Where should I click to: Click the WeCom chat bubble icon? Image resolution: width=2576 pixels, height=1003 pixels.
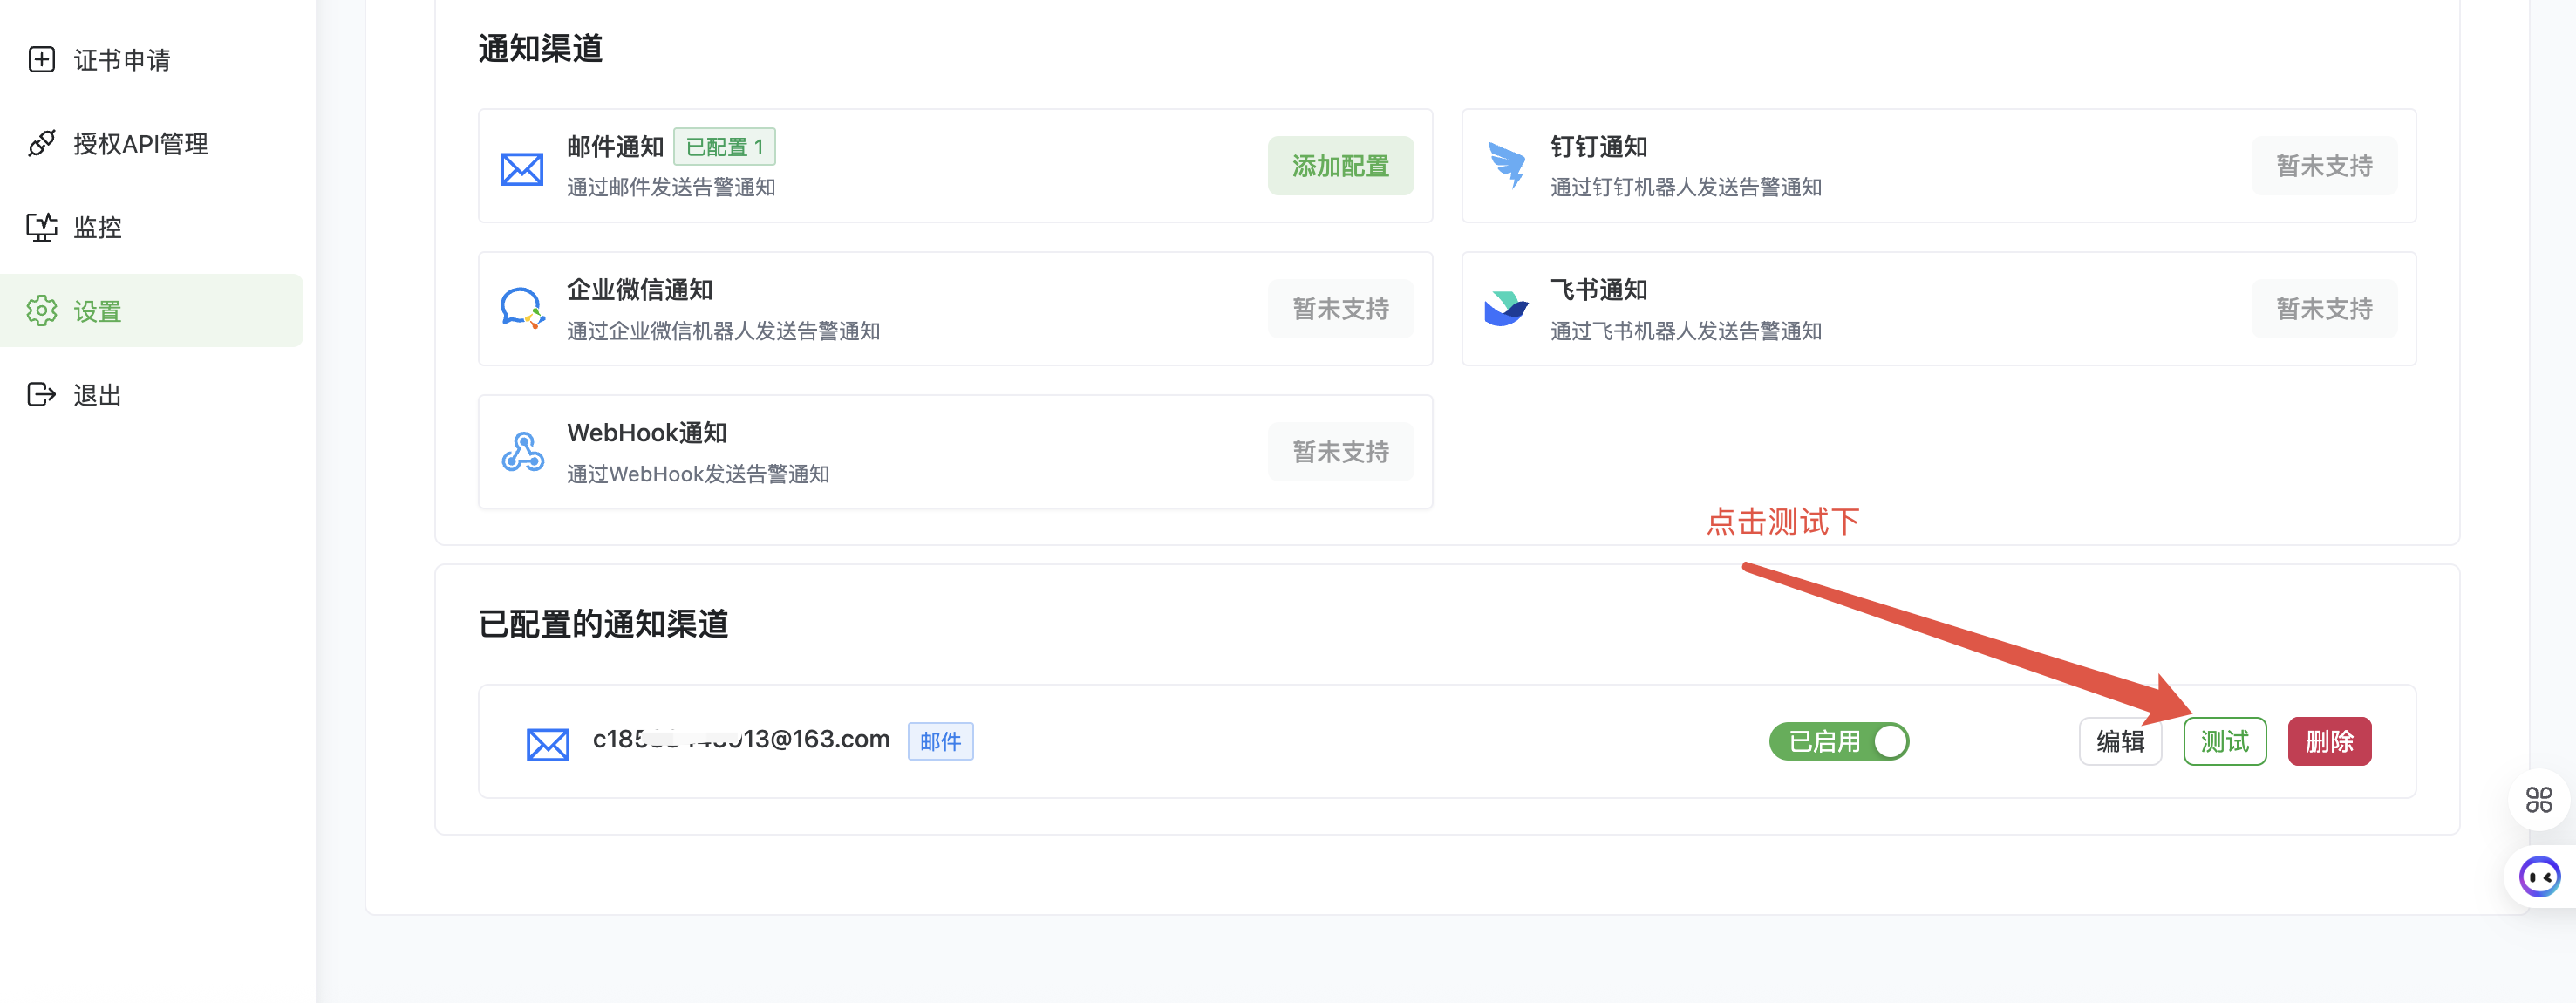[521, 308]
